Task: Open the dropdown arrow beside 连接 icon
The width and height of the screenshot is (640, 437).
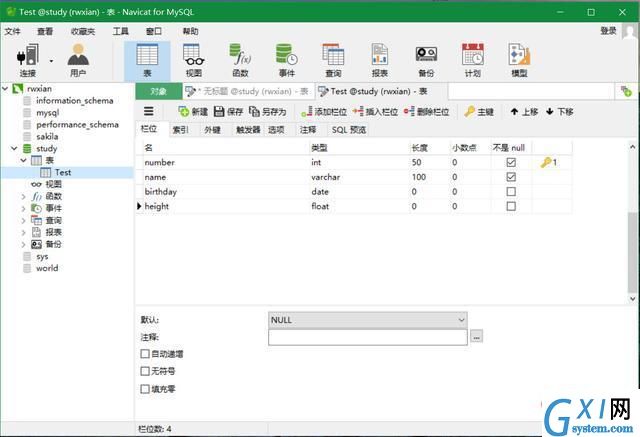Action: coord(51,61)
